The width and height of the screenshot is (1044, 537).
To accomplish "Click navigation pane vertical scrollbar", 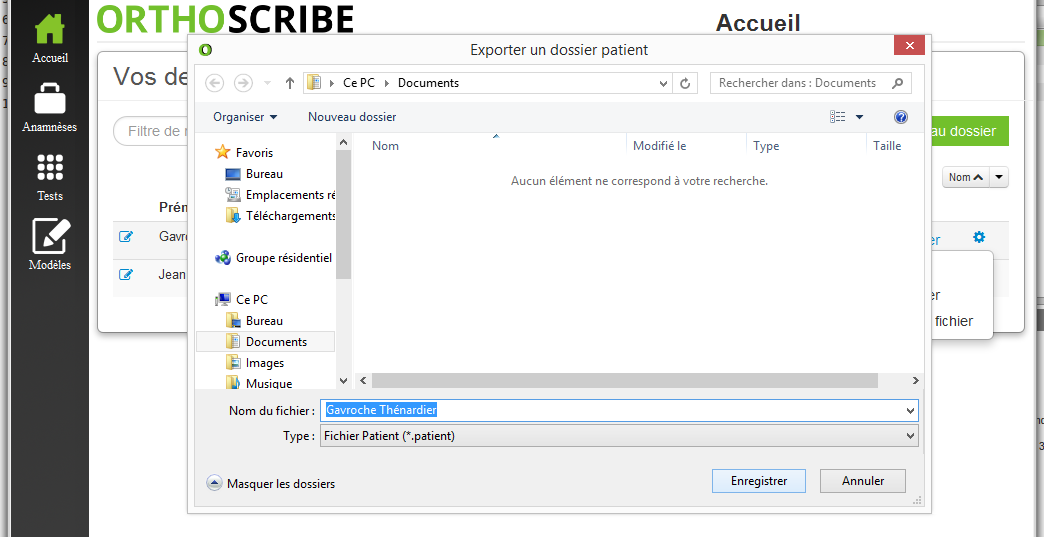I will [x=344, y=214].
